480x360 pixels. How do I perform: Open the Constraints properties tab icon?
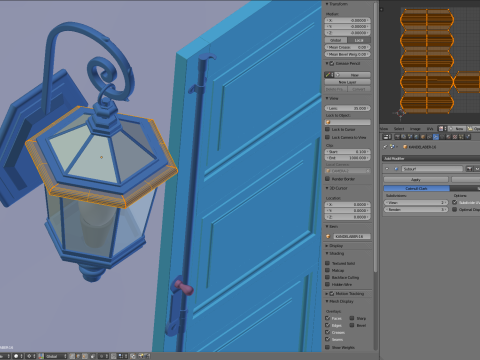pyautogui.click(x=429, y=137)
